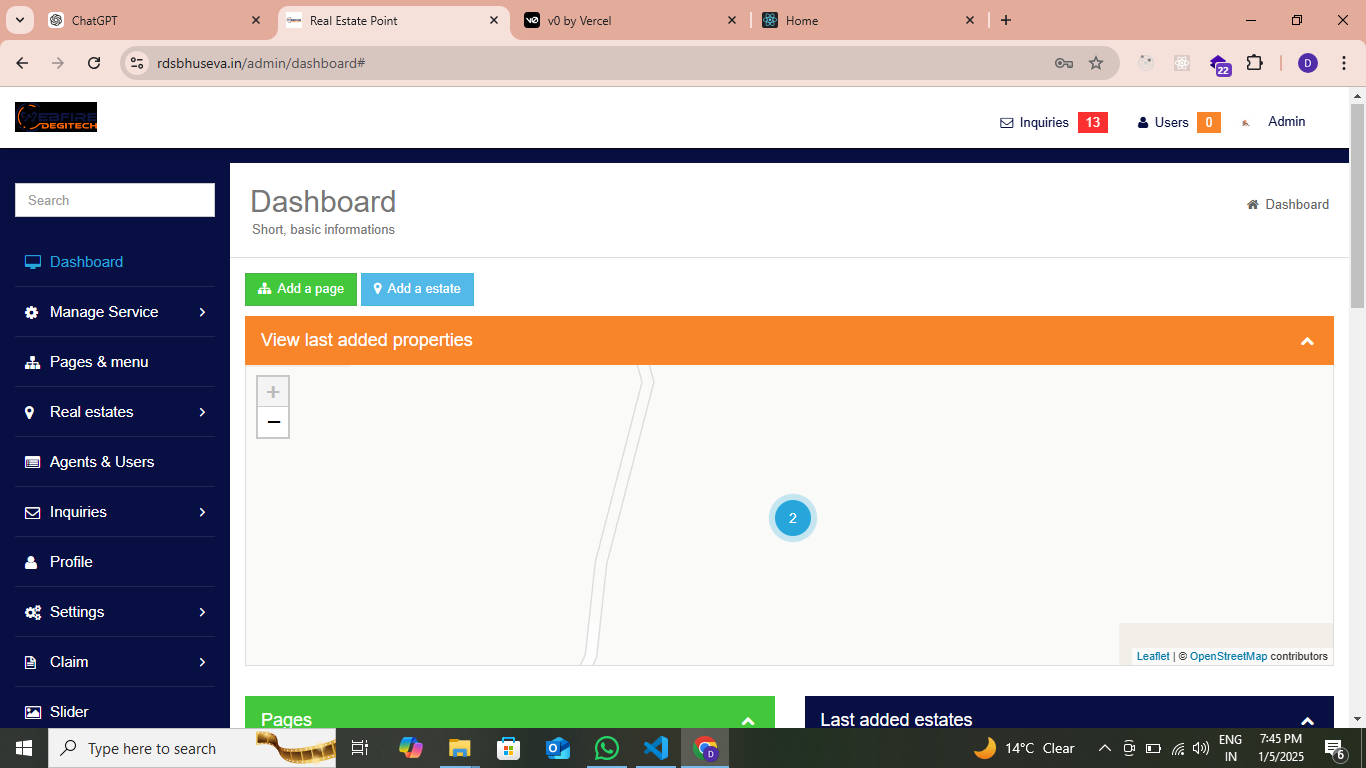
Task: Open Visual Studio Code from taskbar
Action: (x=655, y=748)
